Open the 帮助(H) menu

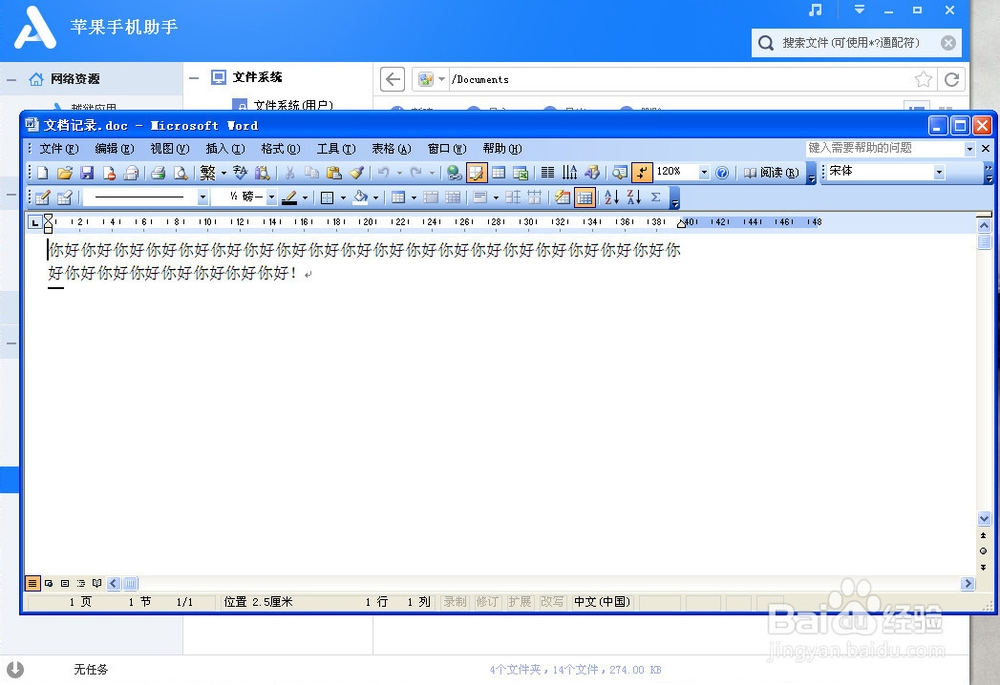[502, 149]
